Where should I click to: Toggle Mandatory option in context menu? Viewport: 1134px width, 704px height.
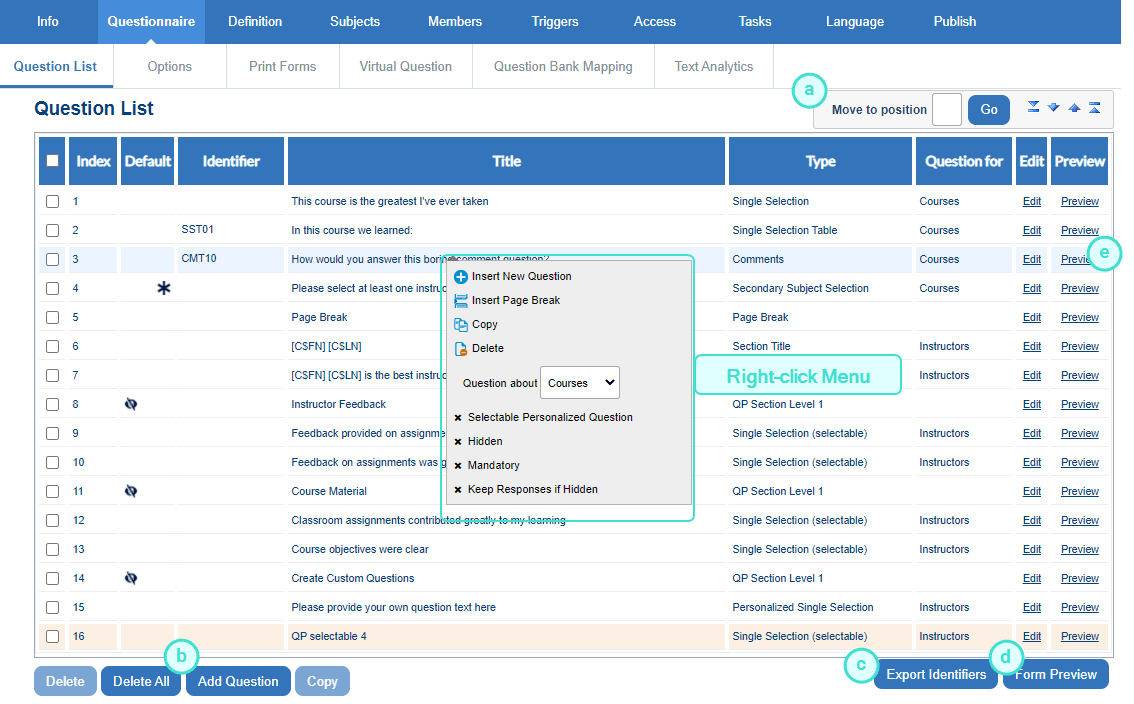point(487,465)
